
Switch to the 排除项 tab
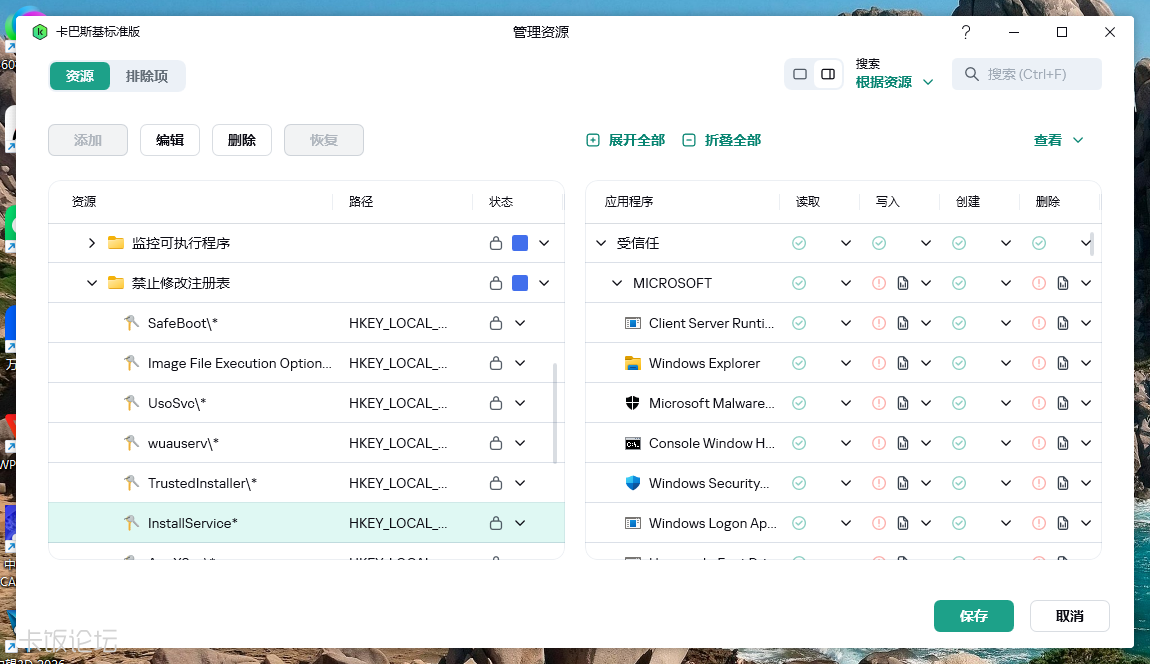point(147,76)
